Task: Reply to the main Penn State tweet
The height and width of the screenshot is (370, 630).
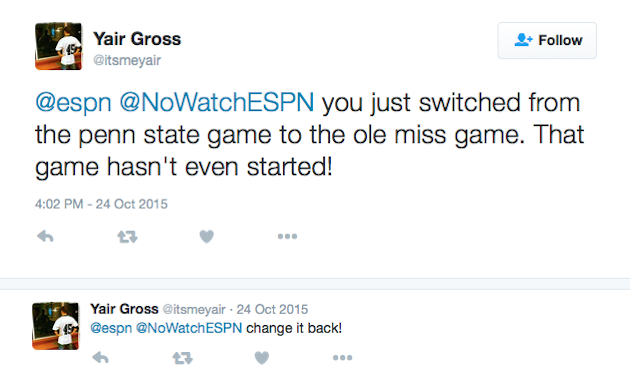Action: pyautogui.click(x=45, y=237)
